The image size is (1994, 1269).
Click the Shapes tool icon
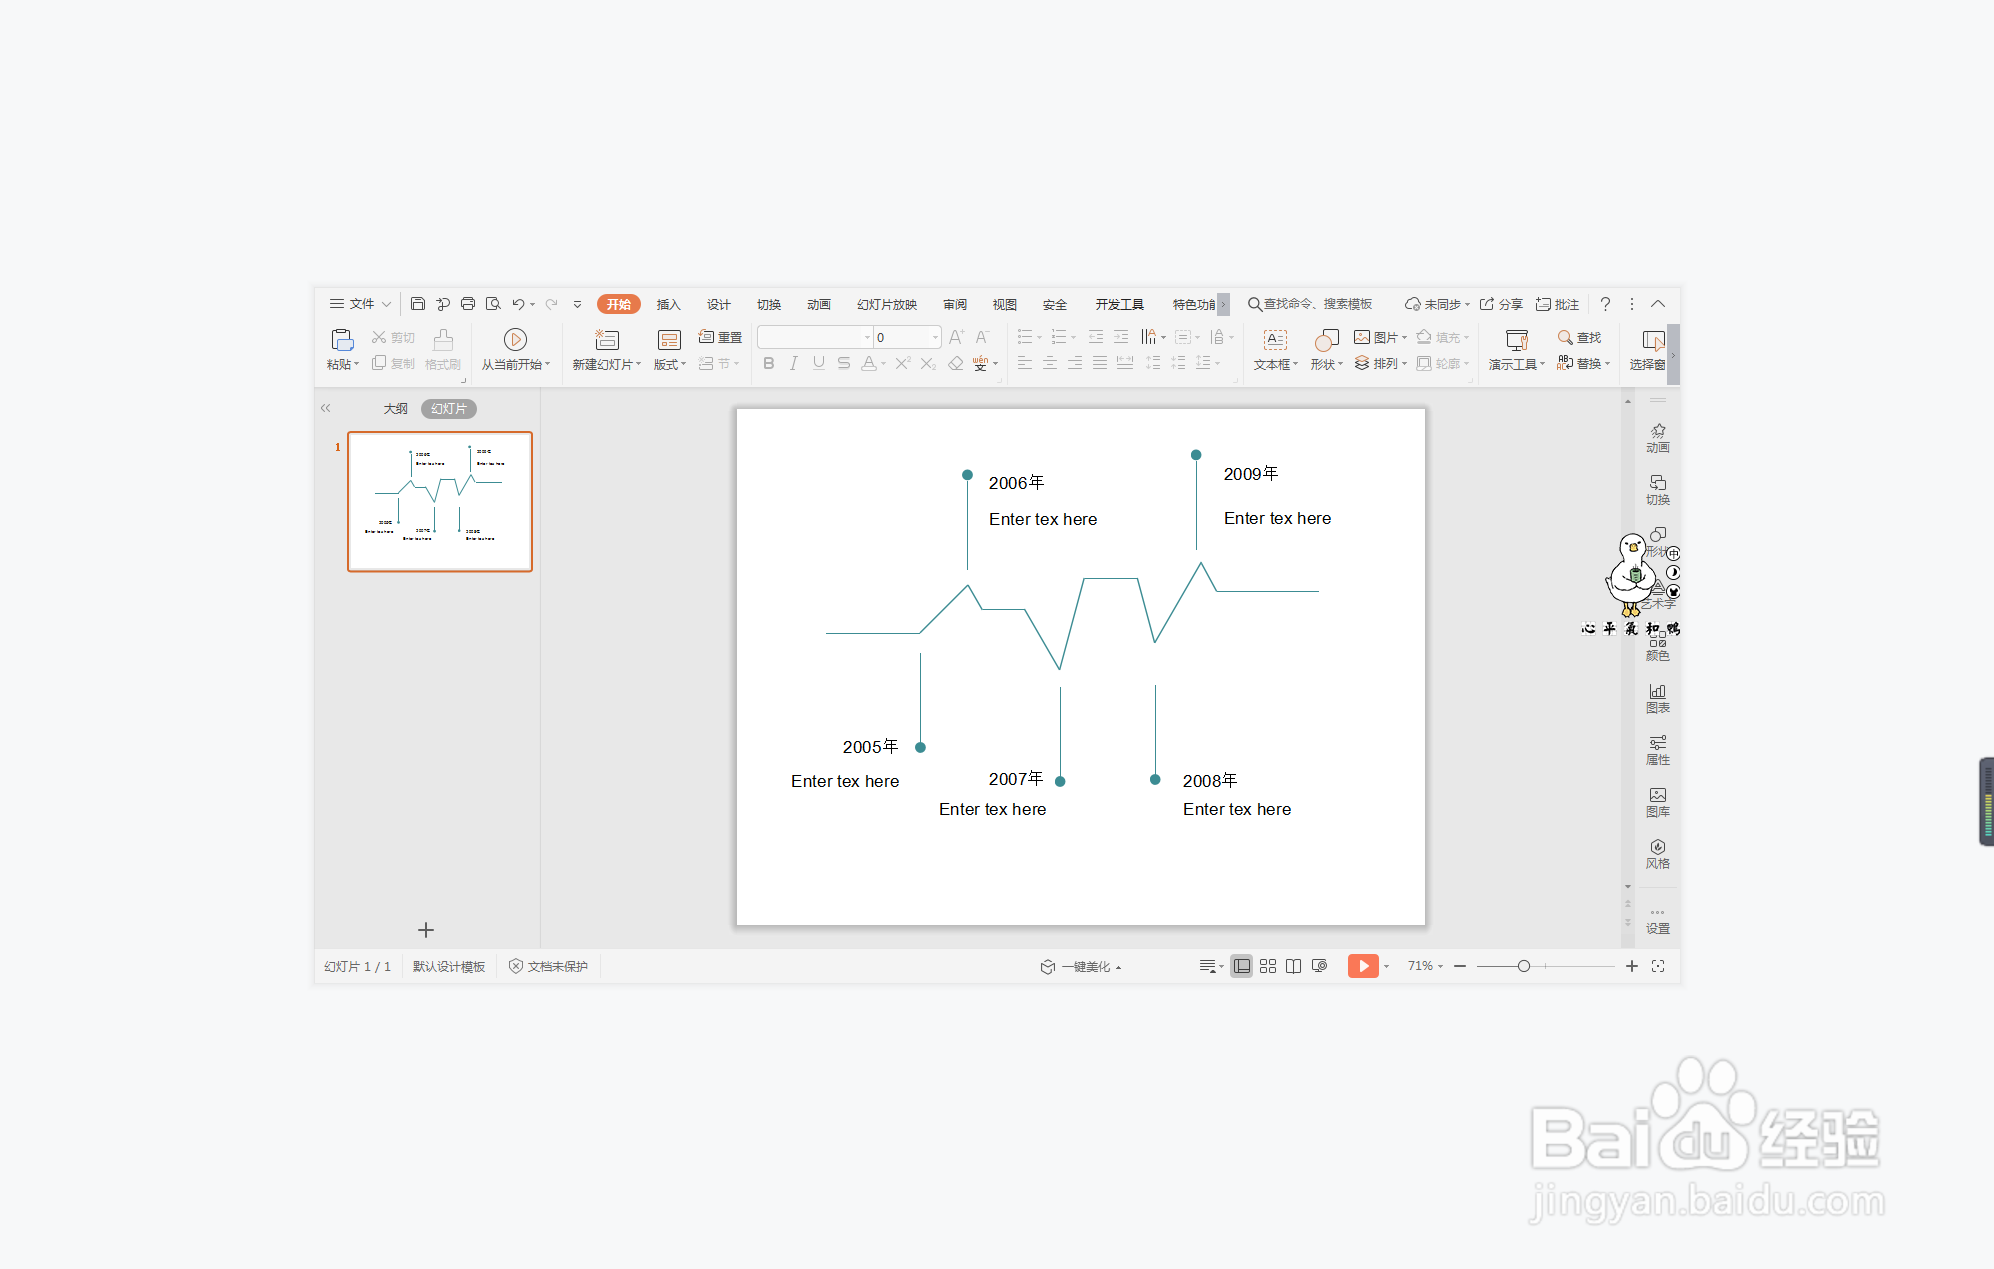pos(1326,340)
